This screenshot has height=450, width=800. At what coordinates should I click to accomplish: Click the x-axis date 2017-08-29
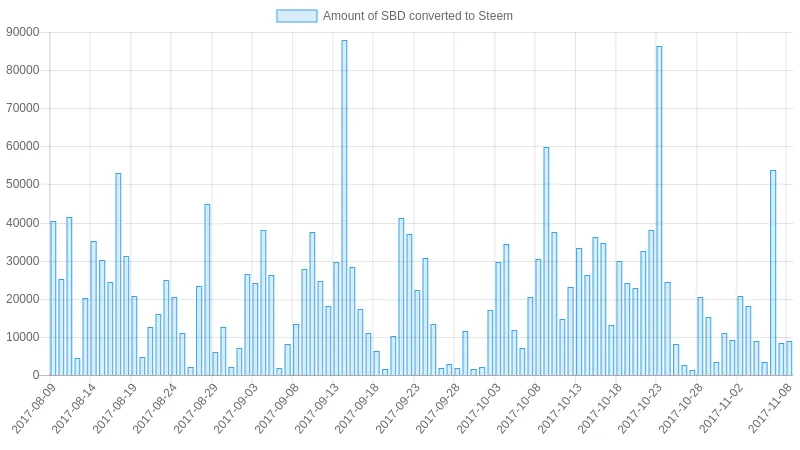click(x=196, y=409)
